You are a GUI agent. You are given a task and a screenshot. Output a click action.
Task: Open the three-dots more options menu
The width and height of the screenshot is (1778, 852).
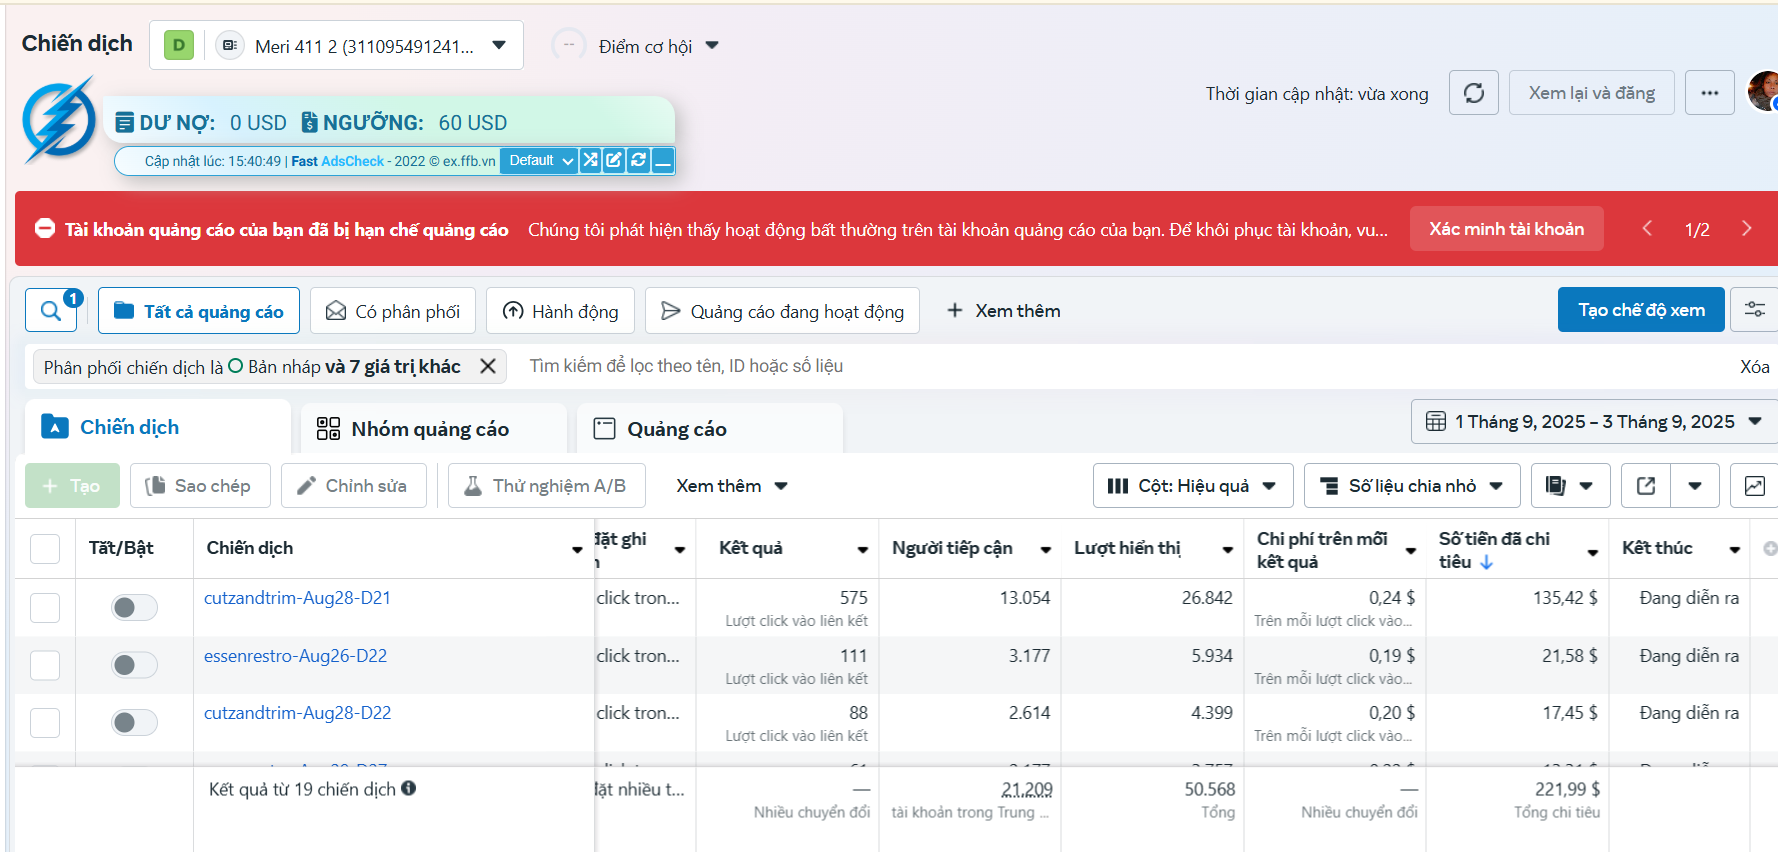point(1710,93)
